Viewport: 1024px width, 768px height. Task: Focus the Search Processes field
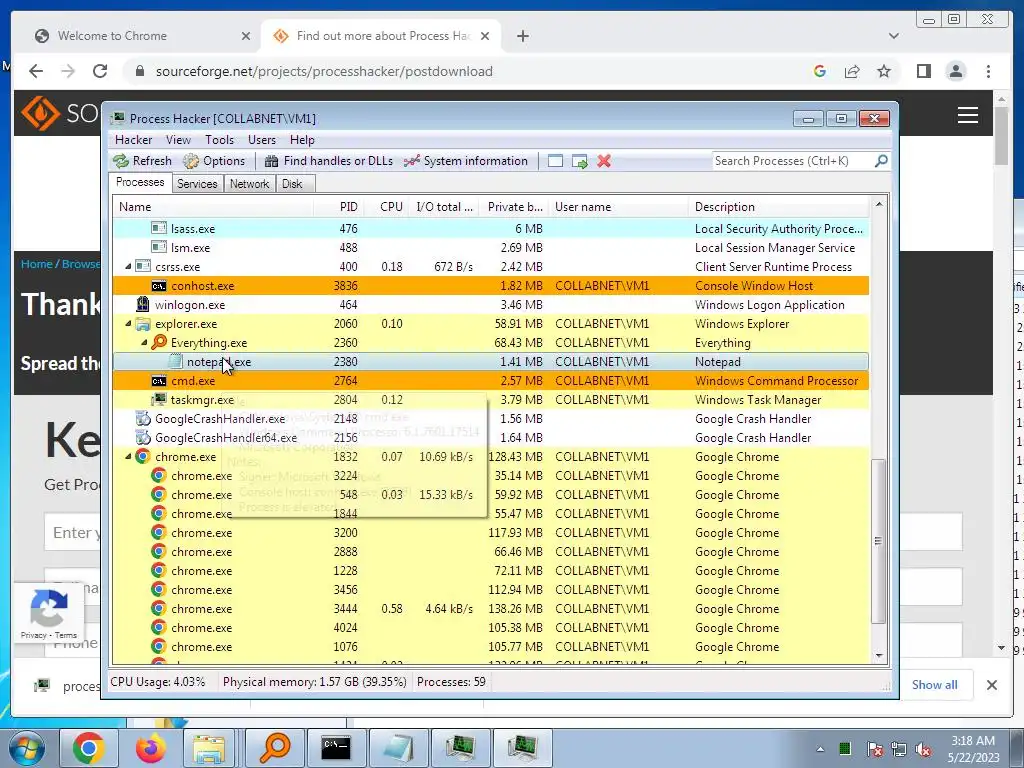(793, 161)
